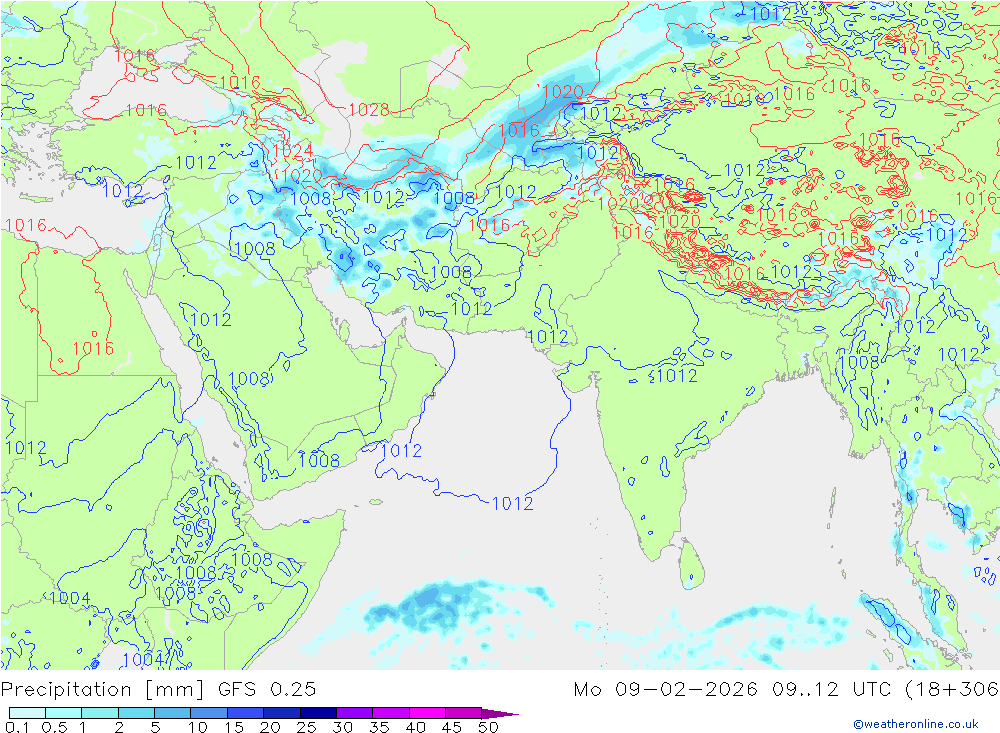Click the legend label '0.1'
This screenshot has width=1000, height=733.
[x=17, y=727]
